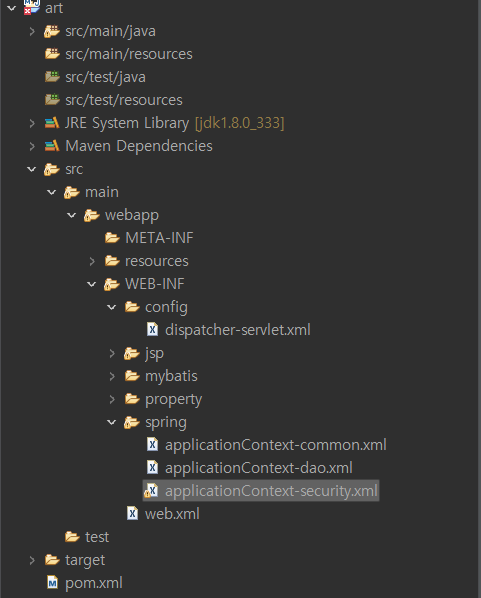
Task: Click the src/main/java package folder icon
Action: point(52,31)
